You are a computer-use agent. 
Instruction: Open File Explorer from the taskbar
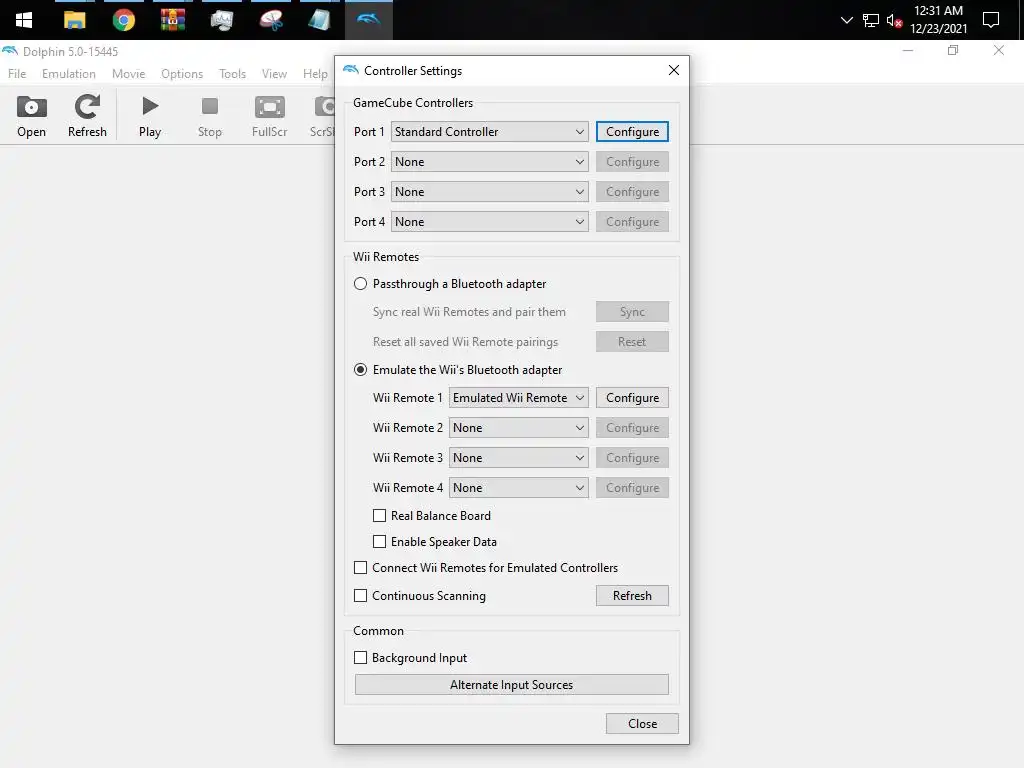(74, 20)
